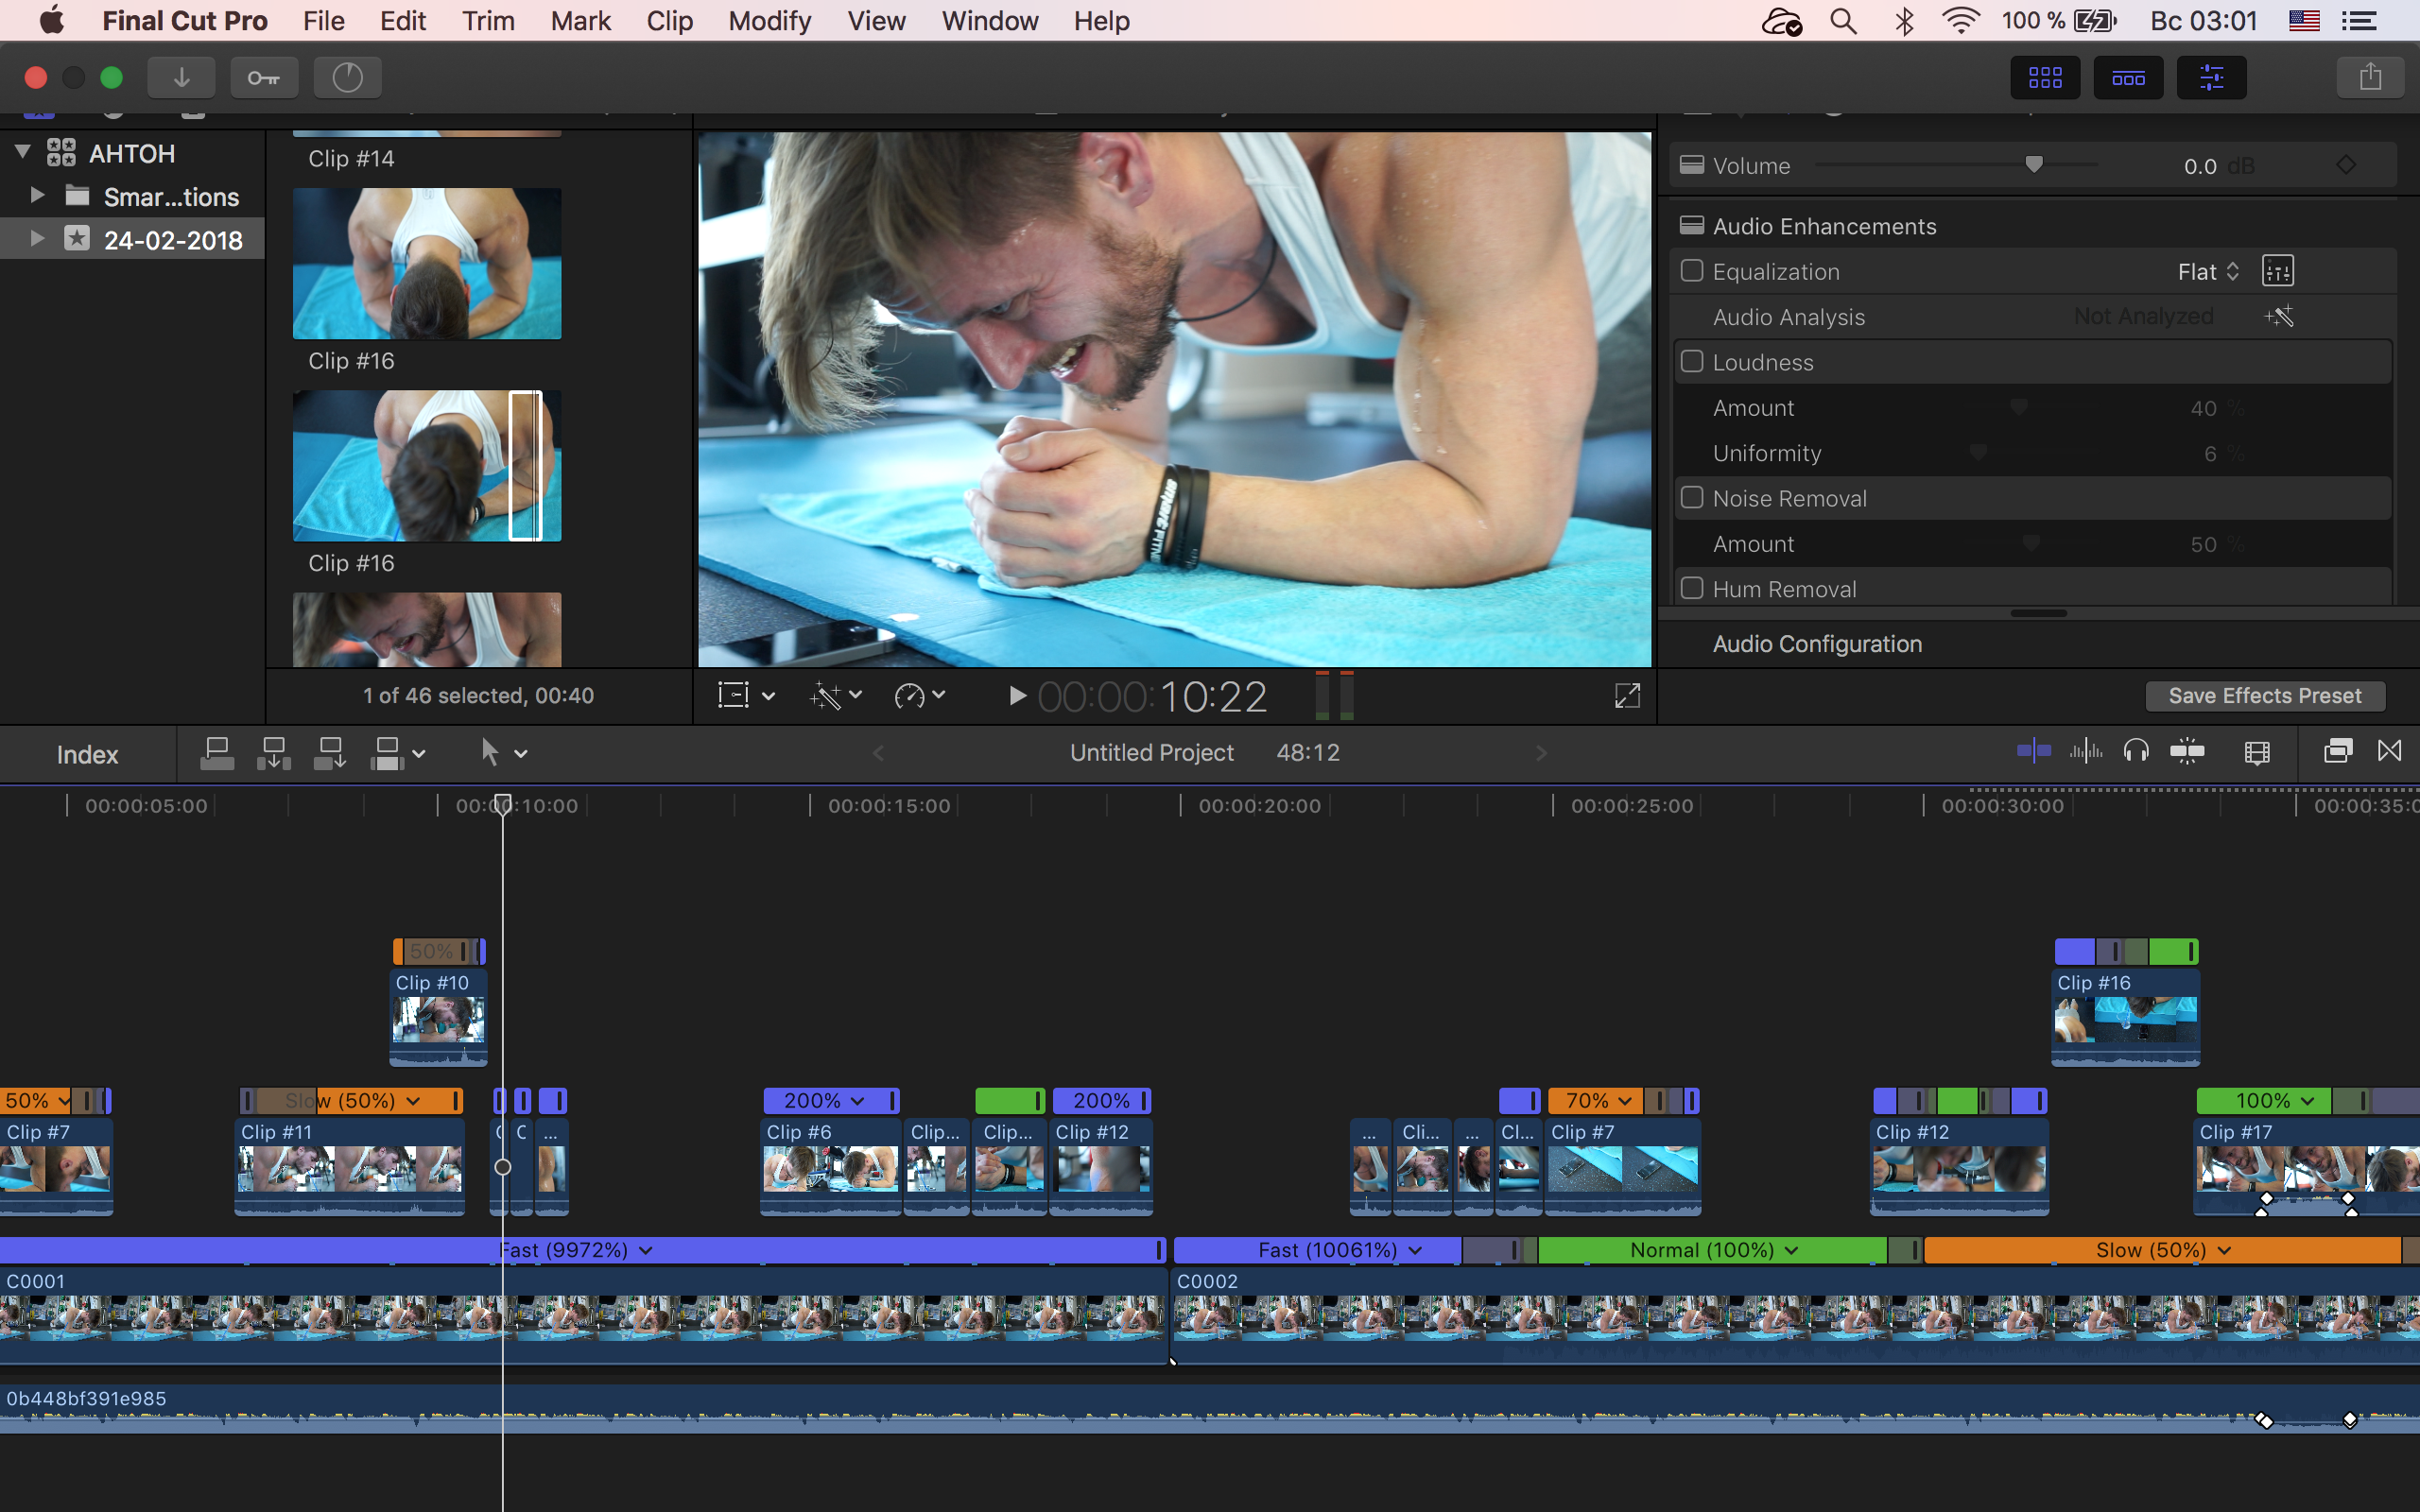This screenshot has width=2420, height=1512.
Task: Toggle the inspector sliders icon
Action: 2211,77
